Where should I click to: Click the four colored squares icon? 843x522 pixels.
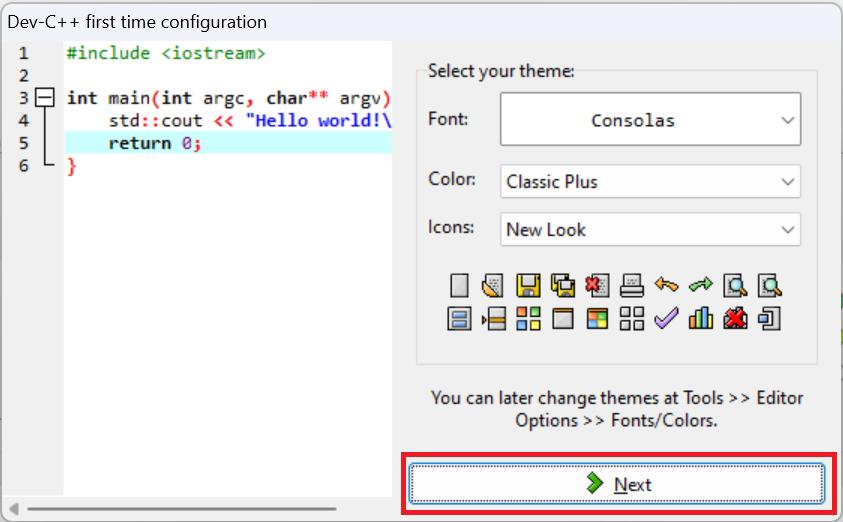528,319
